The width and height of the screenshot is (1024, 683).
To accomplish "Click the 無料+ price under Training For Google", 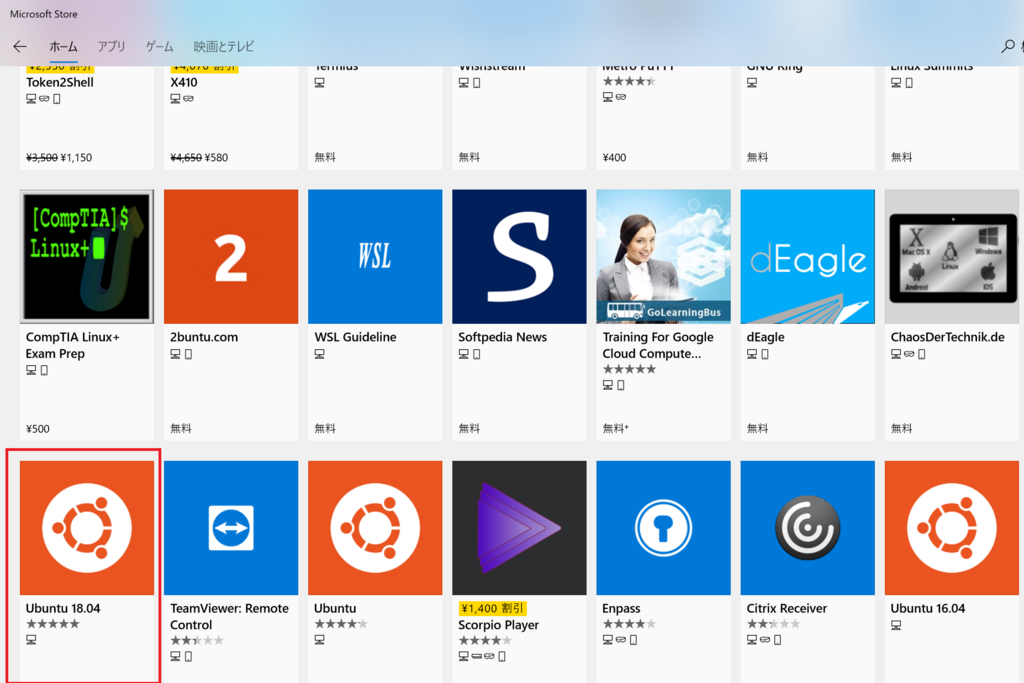I will pos(616,428).
